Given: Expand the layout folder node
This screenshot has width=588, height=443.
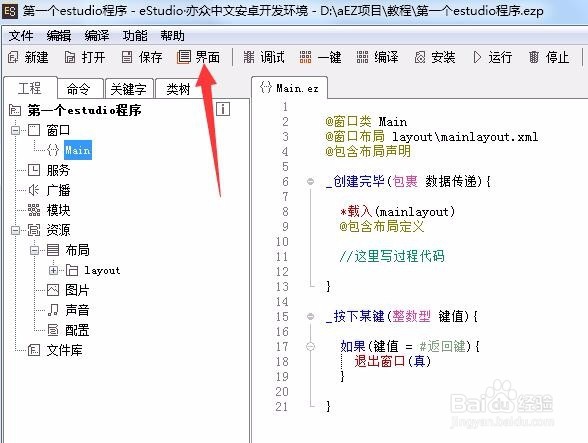Looking at the screenshot, I should 54,270.
